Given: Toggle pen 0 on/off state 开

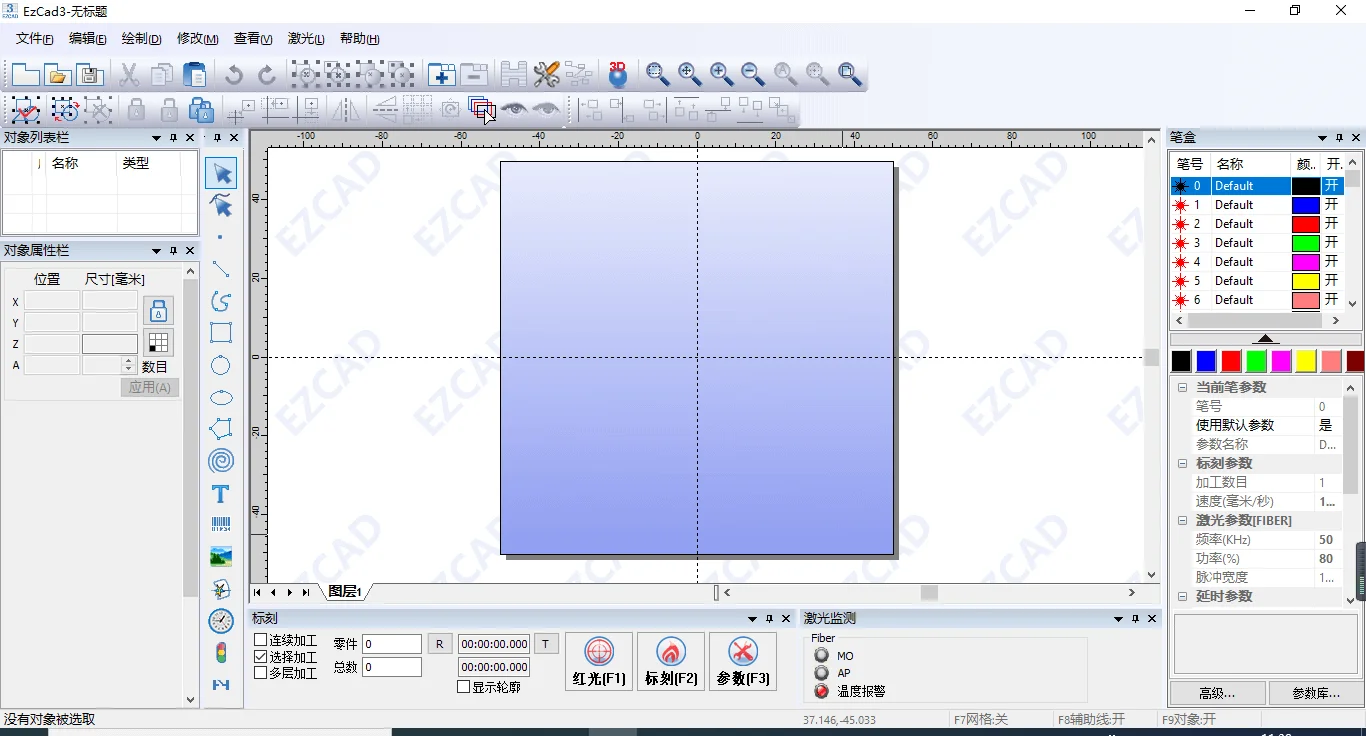Looking at the screenshot, I should click(1331, 186).
